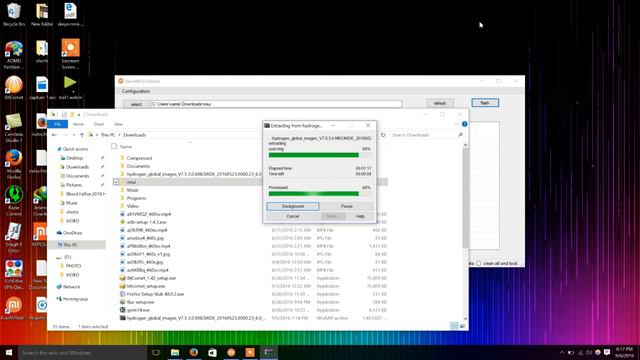Click flash in XiaoMiFlash window
Viewport: 640px width, 360px height.
click(x=485, y=102)
